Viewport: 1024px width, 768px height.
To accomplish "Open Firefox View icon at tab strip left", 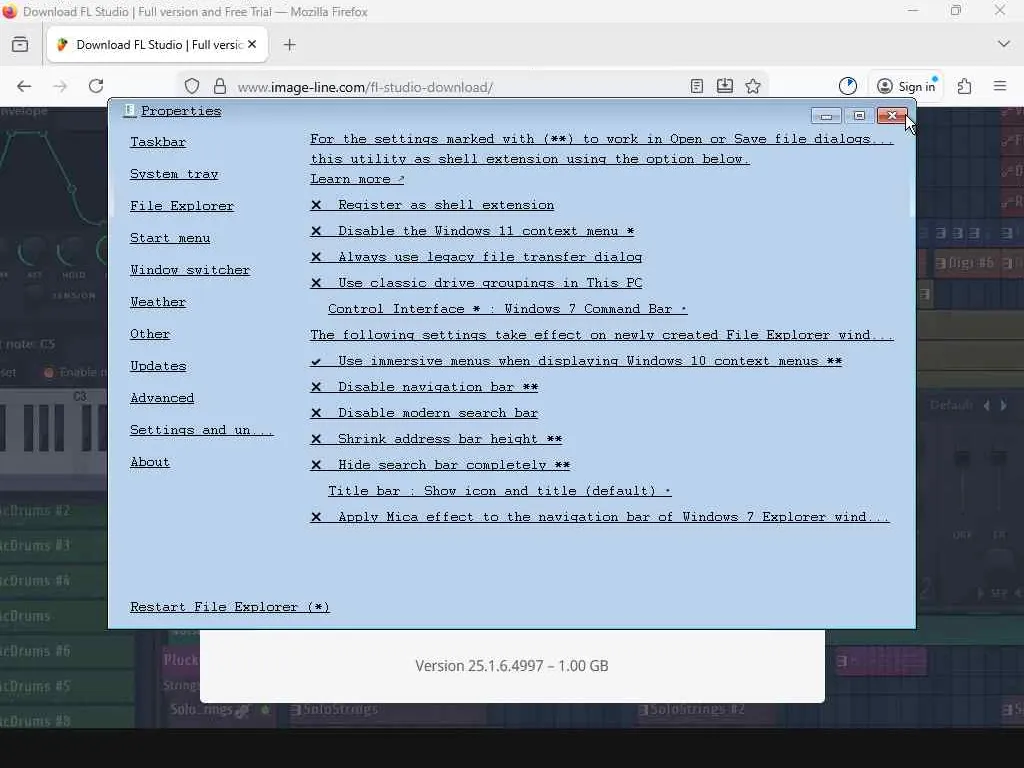I will (x=20, y=44).
